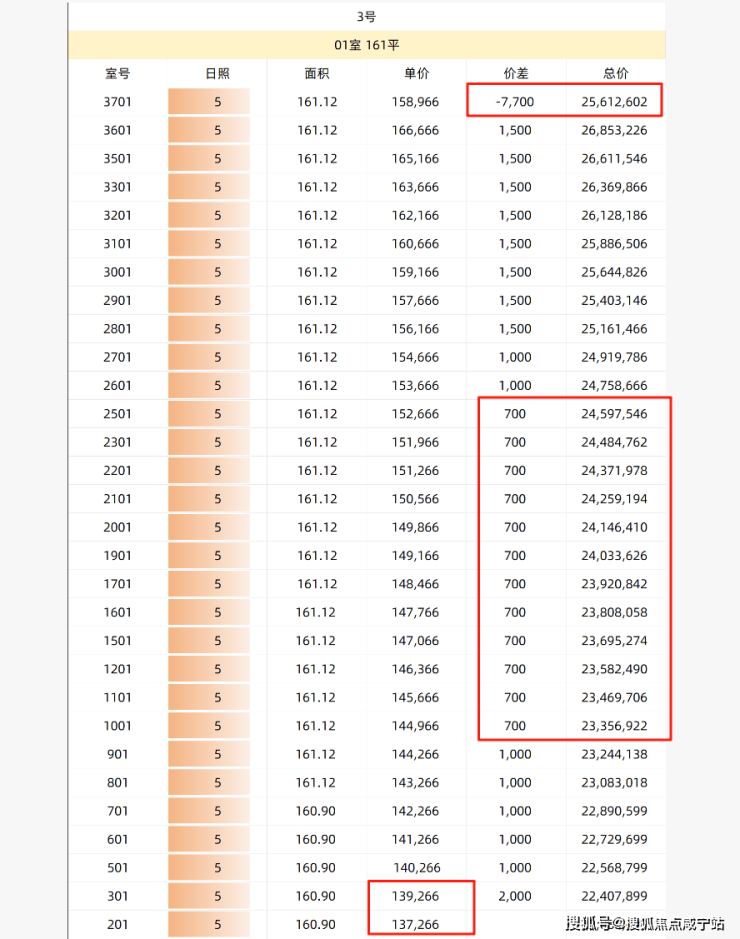The image size is (740, 939).
Task: Open the 搜狐号@搜狐焦点咸宁站 watermark link
Action: point(645,923)
